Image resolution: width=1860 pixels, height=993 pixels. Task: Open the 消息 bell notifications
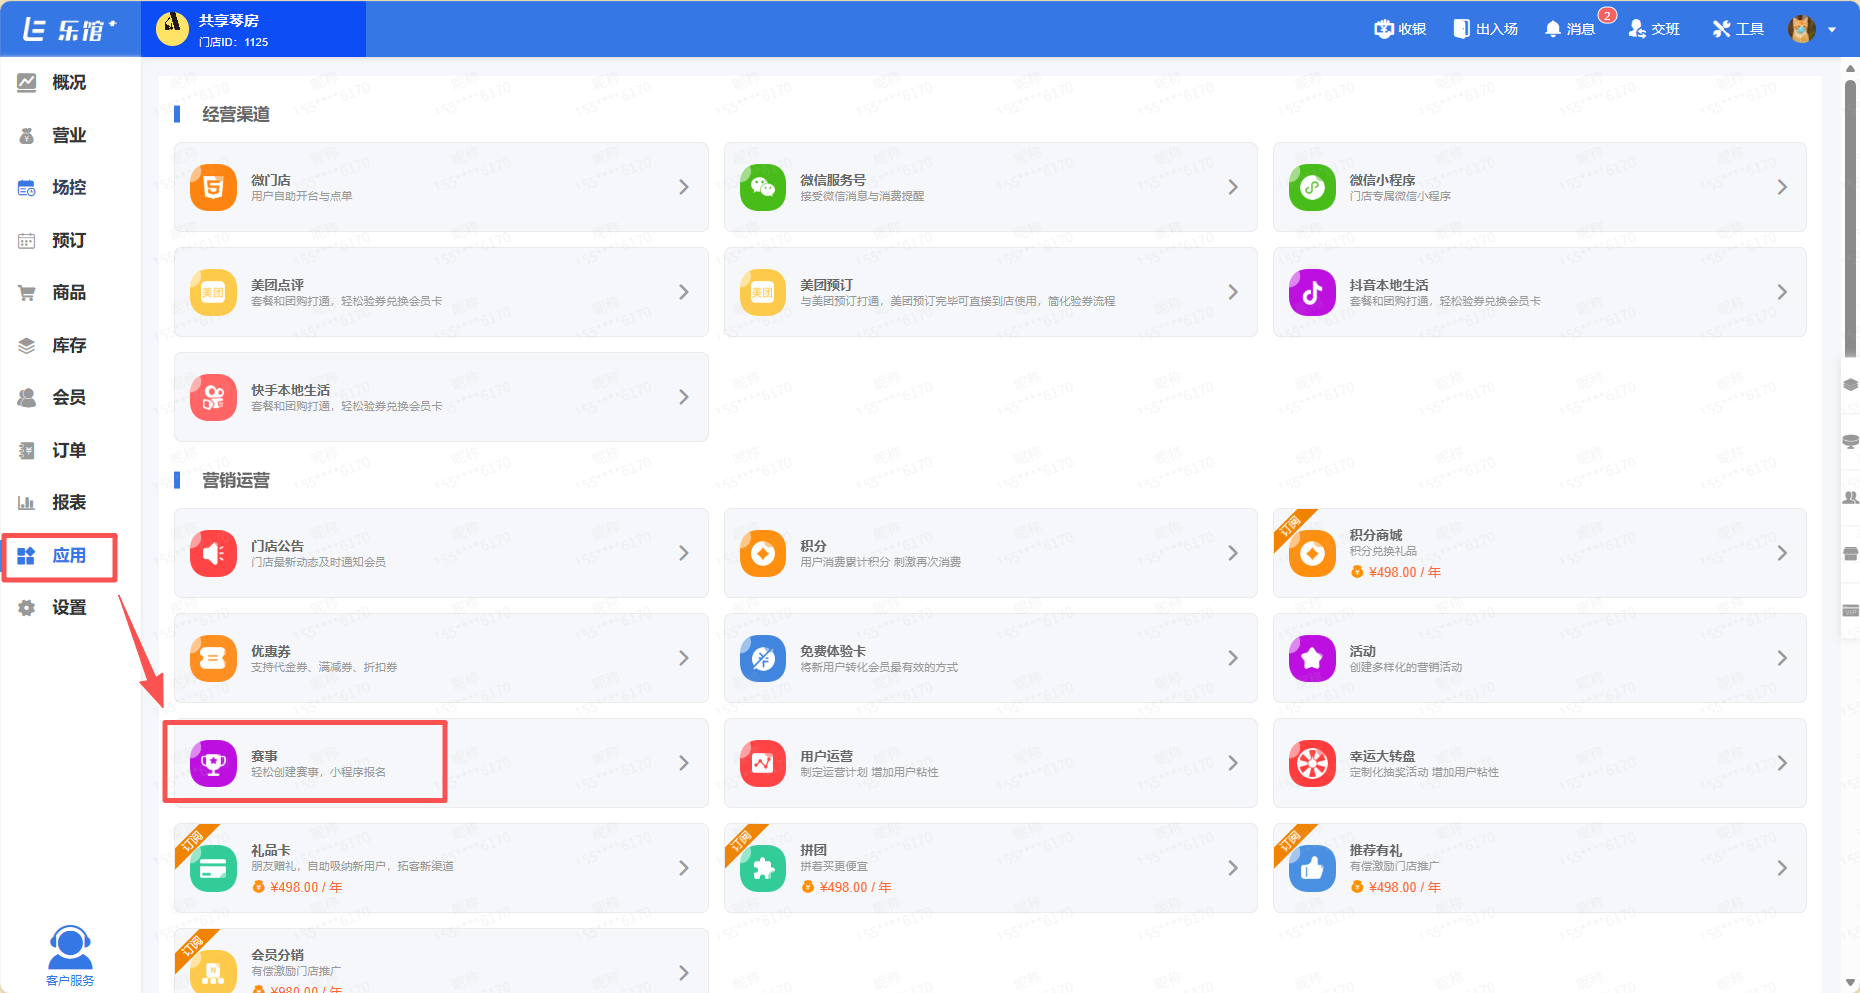[x=1569, y=29]
